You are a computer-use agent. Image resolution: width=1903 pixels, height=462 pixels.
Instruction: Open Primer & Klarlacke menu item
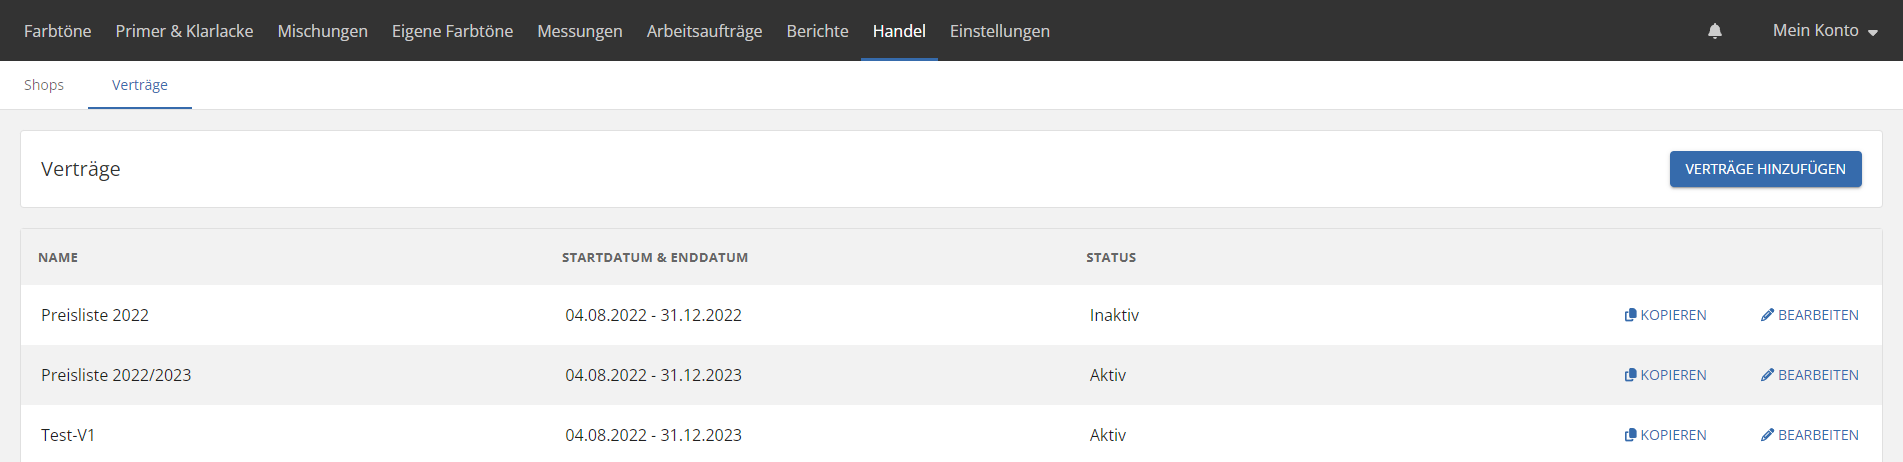tap(184, 31)
